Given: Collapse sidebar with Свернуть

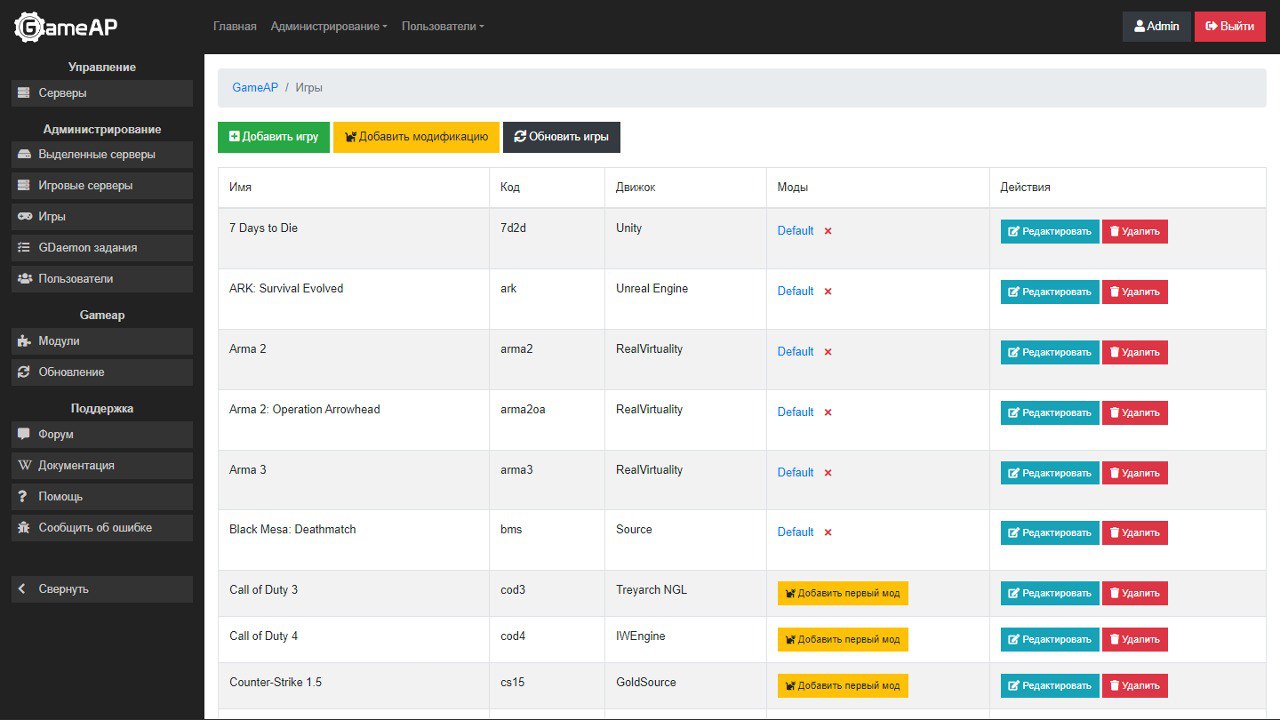Looking at the screenshot, I should pos(102,590).
